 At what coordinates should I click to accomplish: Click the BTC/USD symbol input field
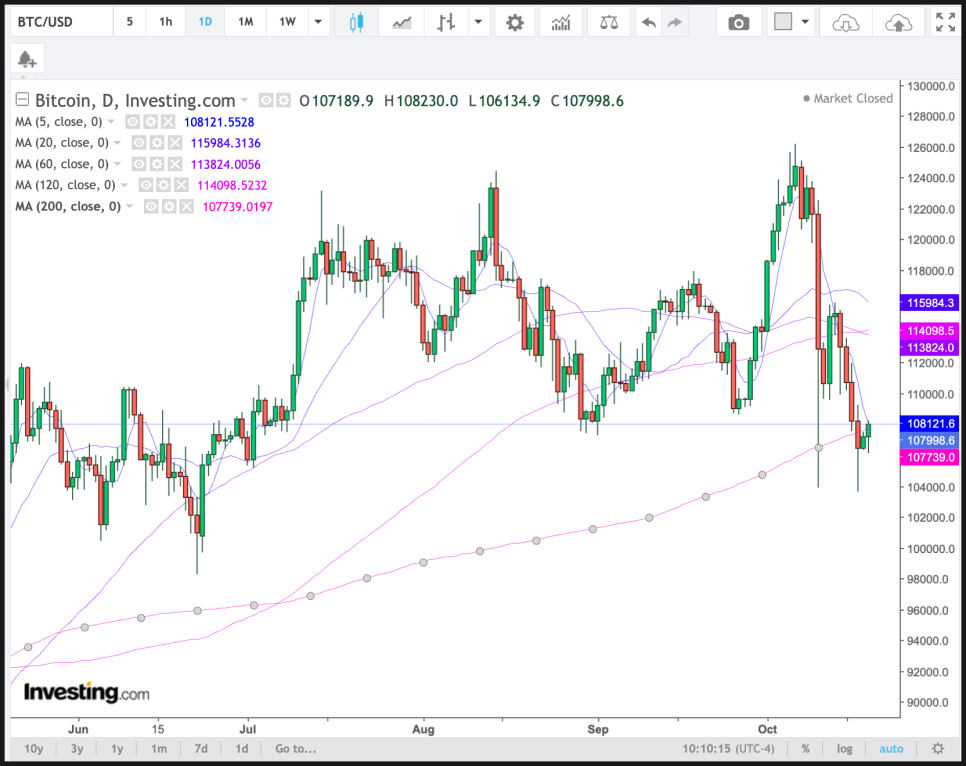coord(60,22)
